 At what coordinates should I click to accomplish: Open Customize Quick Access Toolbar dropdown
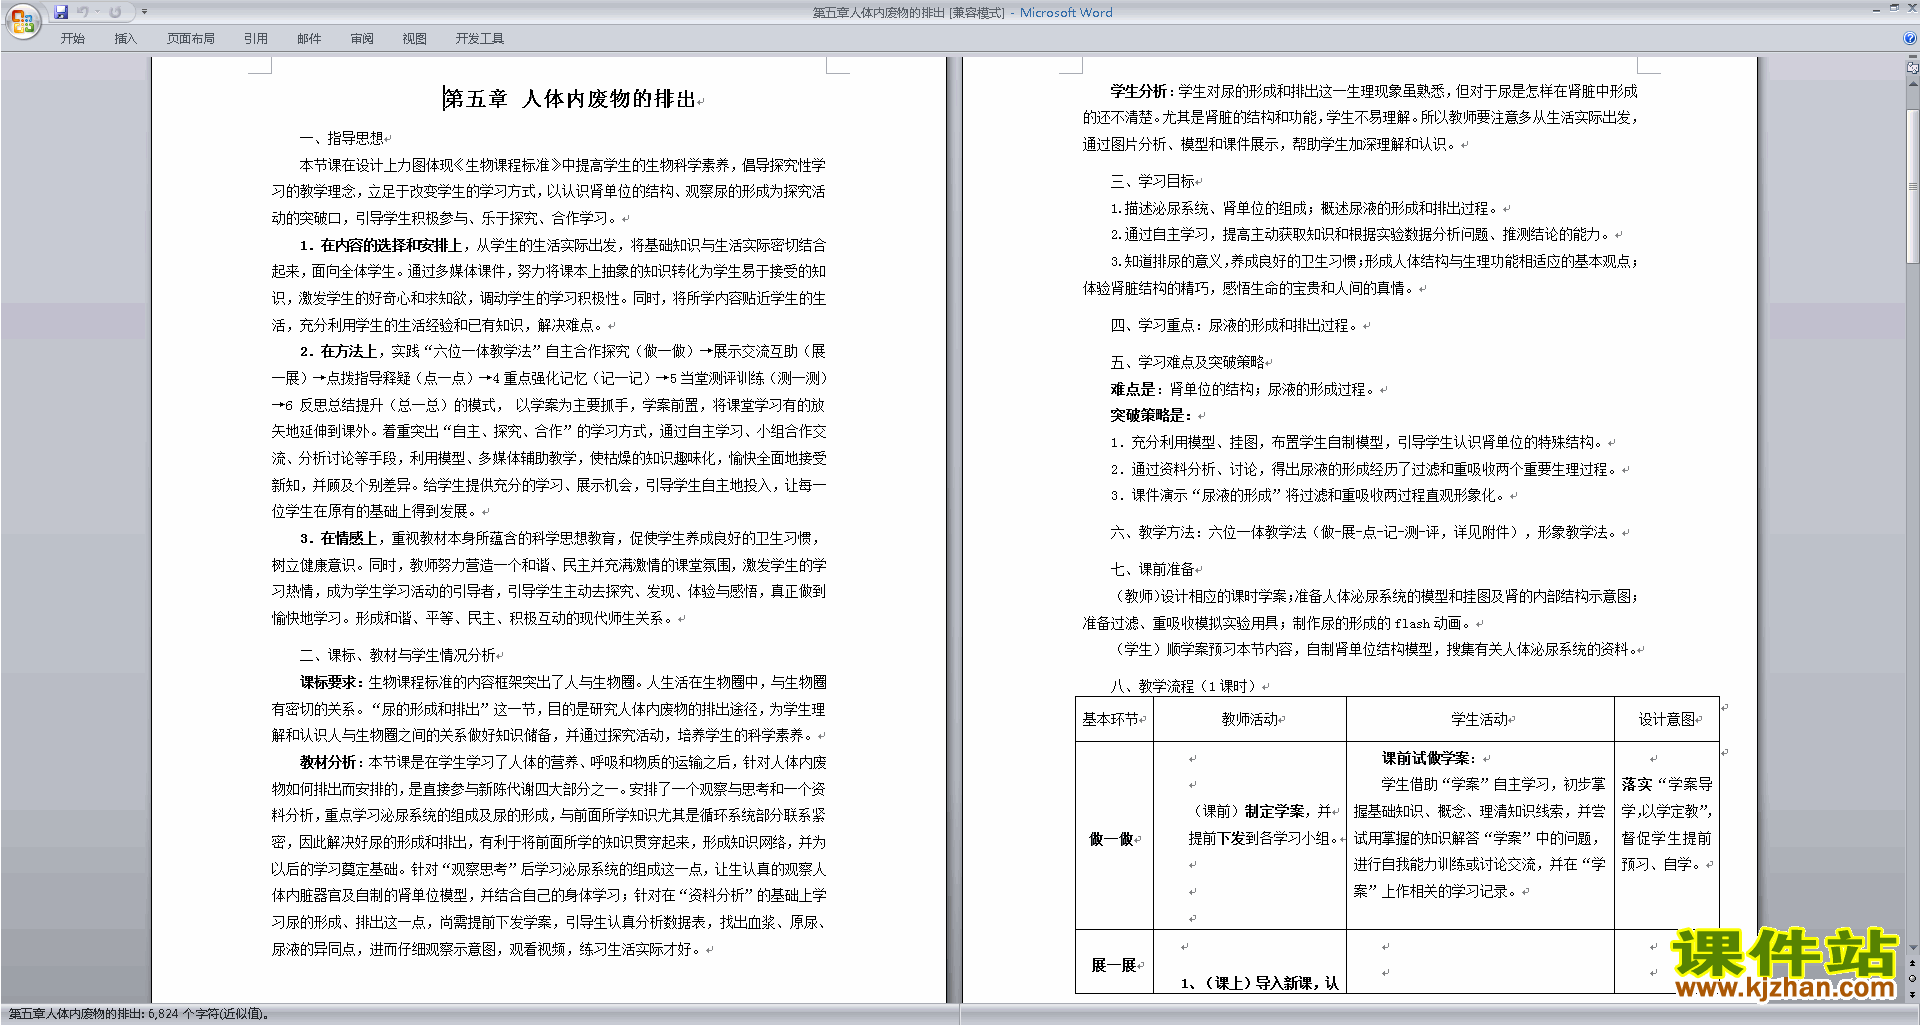click(144, 12)
